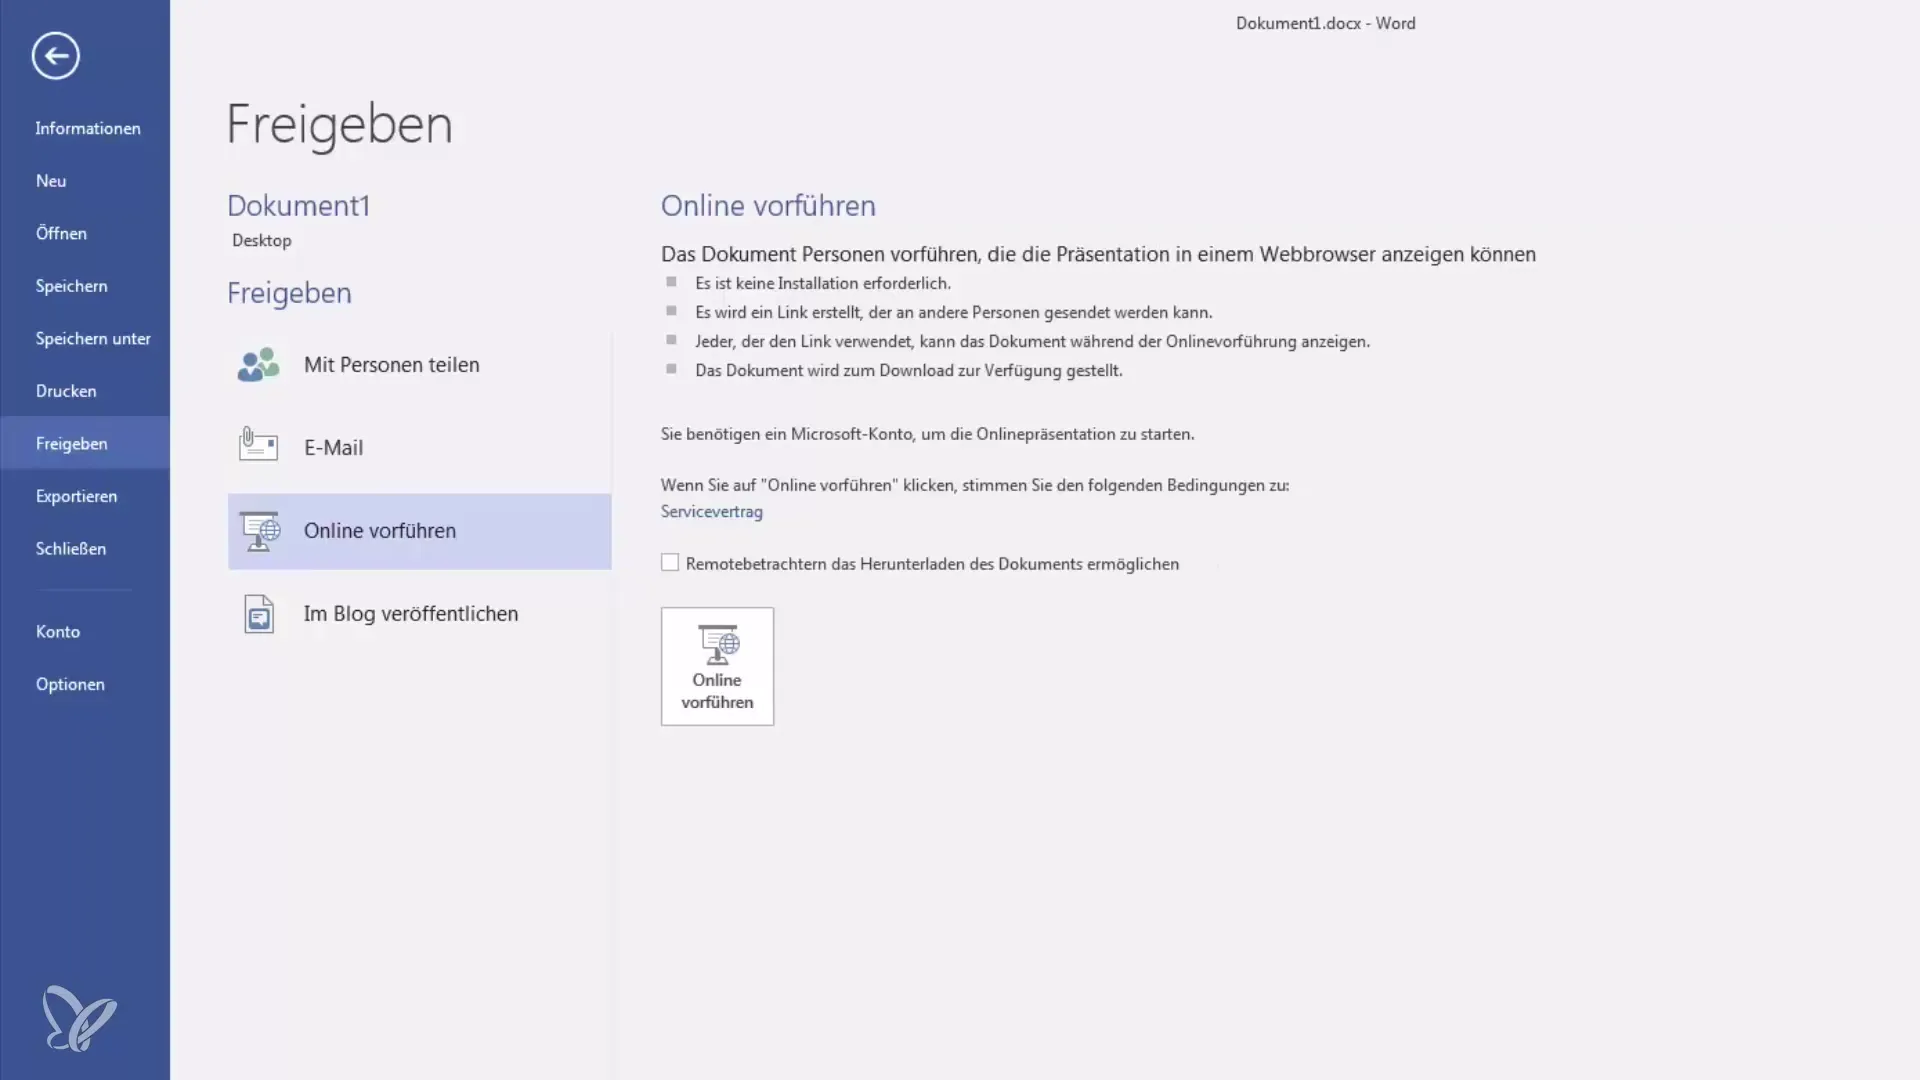This screenshot has height=1080, width=1920.
Task: Choose the Im Blog veröffentlichen label
Action: (411, 614)
